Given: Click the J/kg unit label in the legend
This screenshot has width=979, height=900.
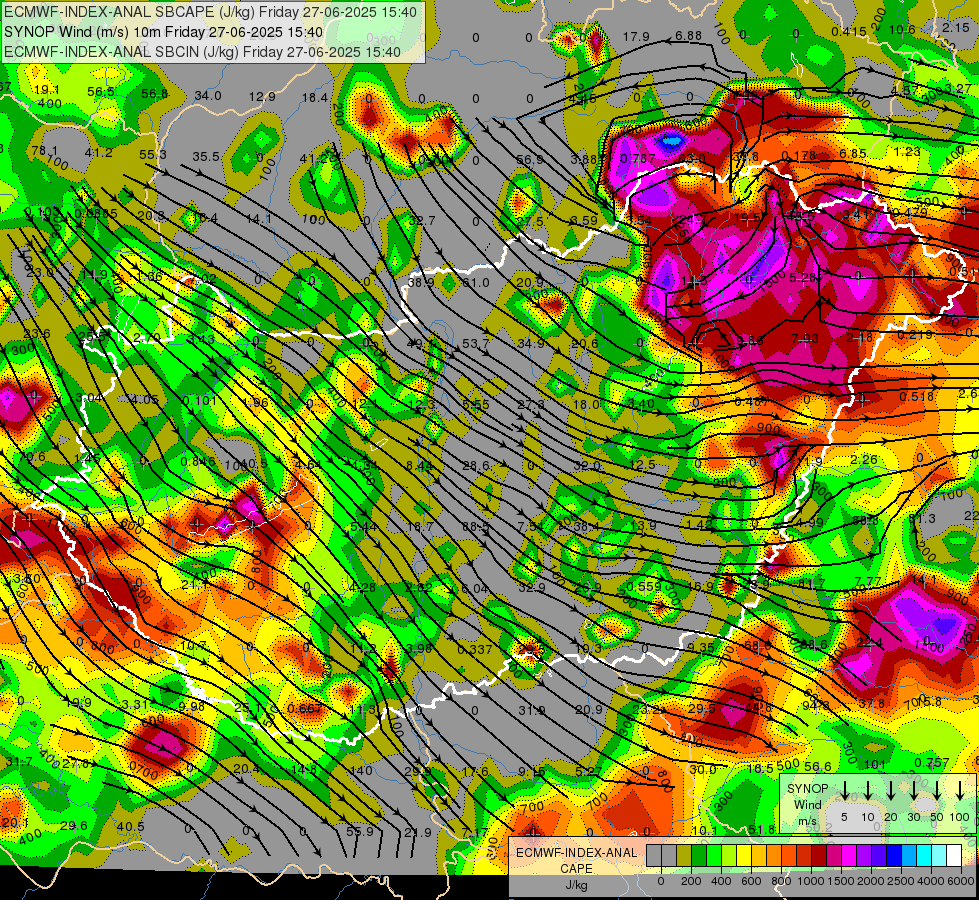Looking at the screenshot, I should tap(577, 886).
